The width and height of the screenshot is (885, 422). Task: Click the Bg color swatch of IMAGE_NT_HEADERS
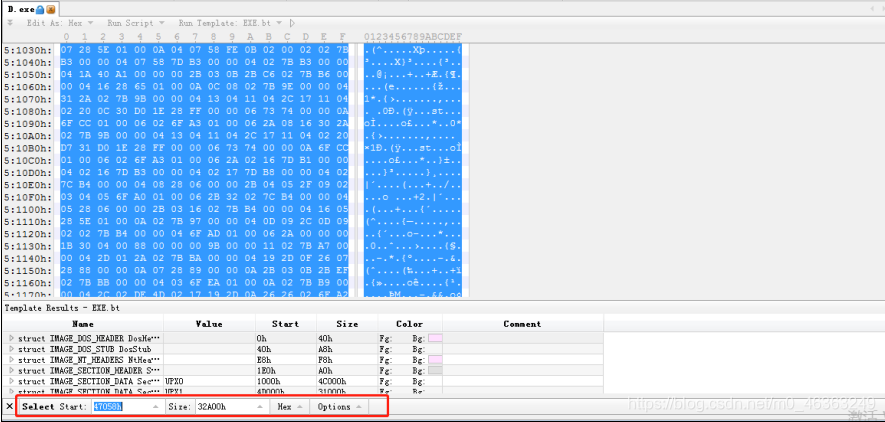pyautogui.click(x=435, y=360)
